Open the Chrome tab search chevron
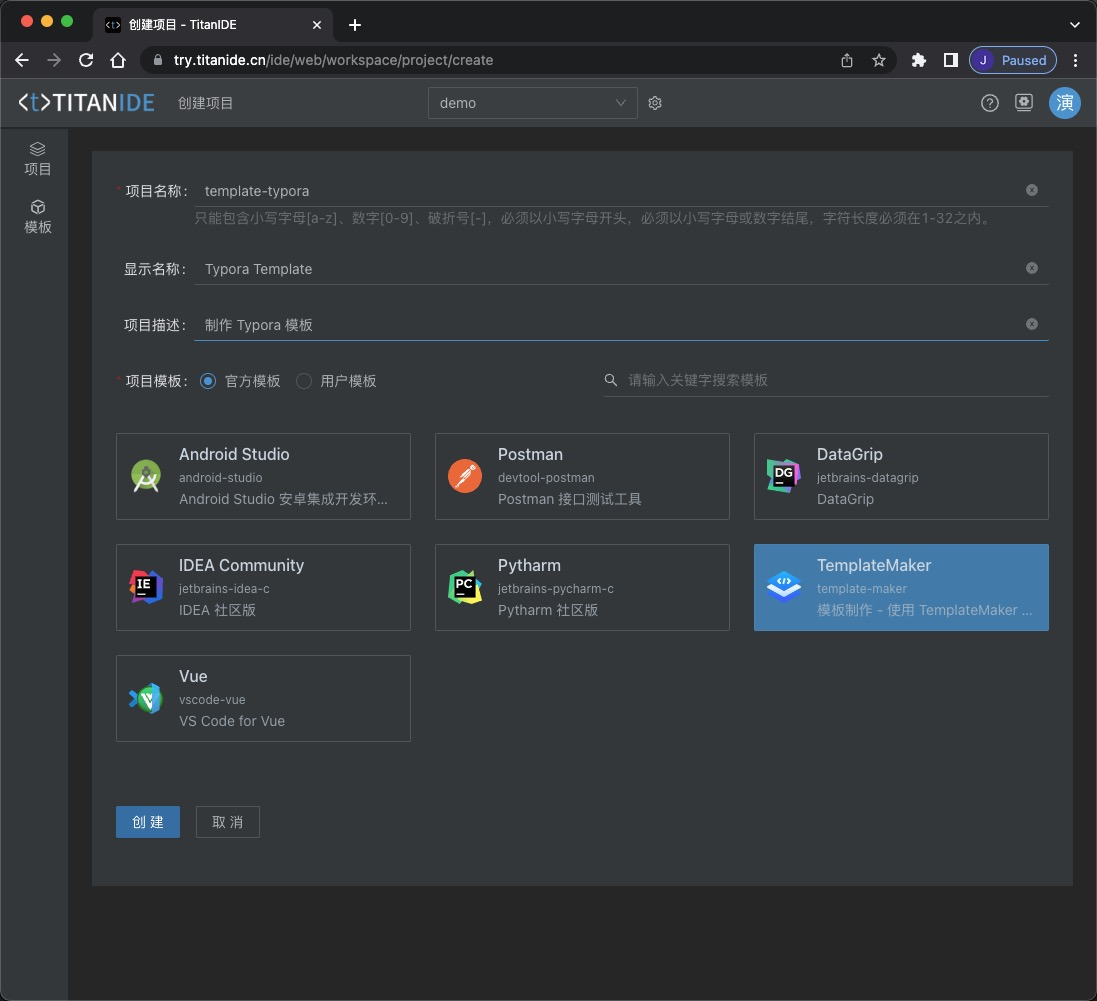Image resolution: width=1097 pixels, height=1001 pixels. [1074, 24]
